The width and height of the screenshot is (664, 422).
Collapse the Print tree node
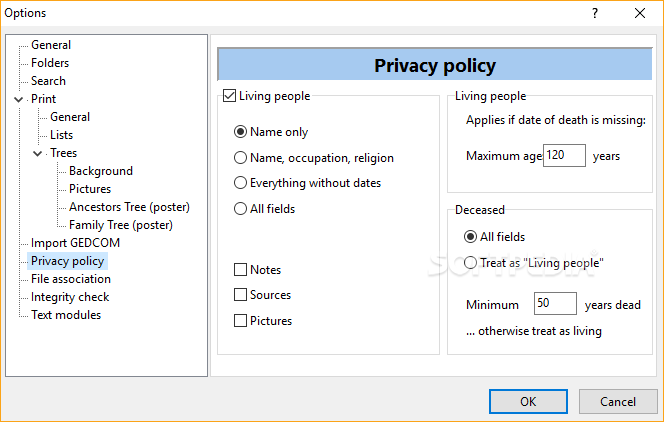click(x=19, y=99)
